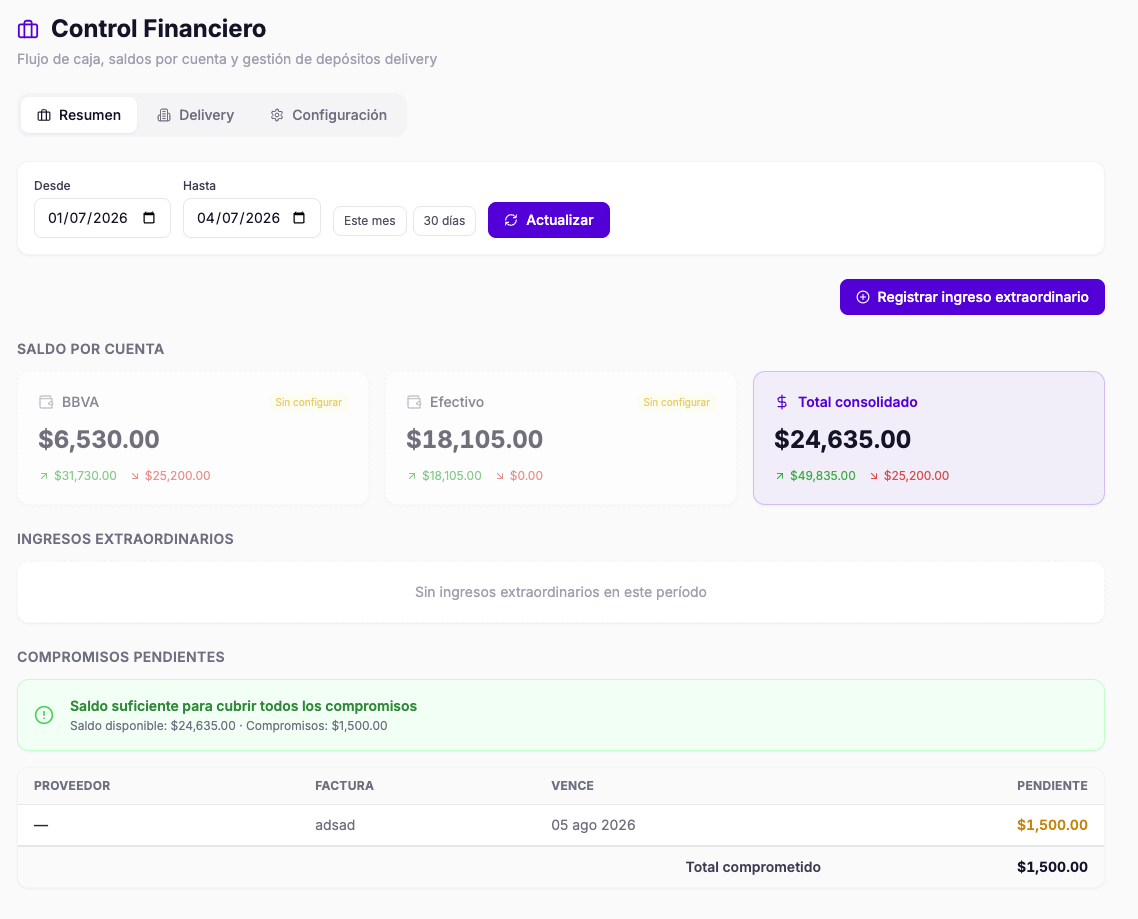Click total income amount $49,835.00
The height and width of the screenshot is (919, 1138).
tap(823, 476)
